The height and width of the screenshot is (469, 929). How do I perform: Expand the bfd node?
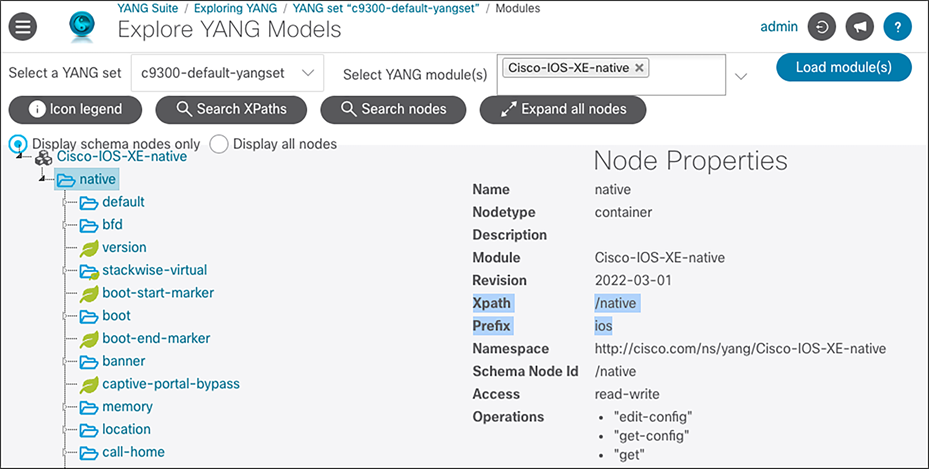point(65,225)
